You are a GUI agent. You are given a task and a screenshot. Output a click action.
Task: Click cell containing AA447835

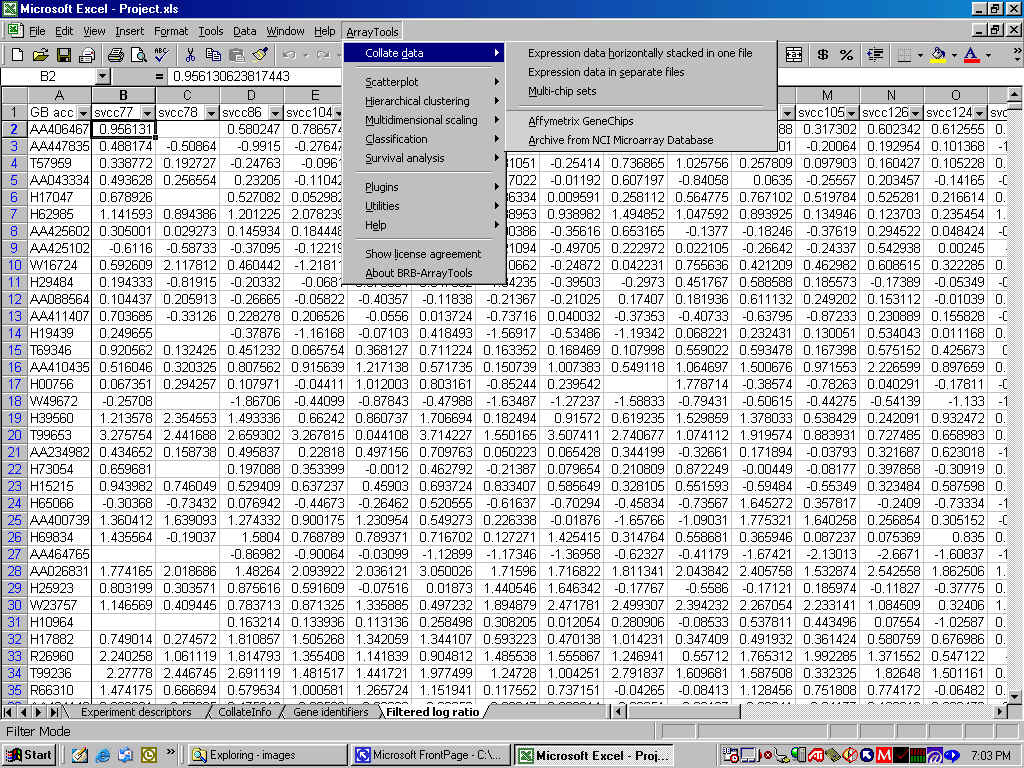59,146
